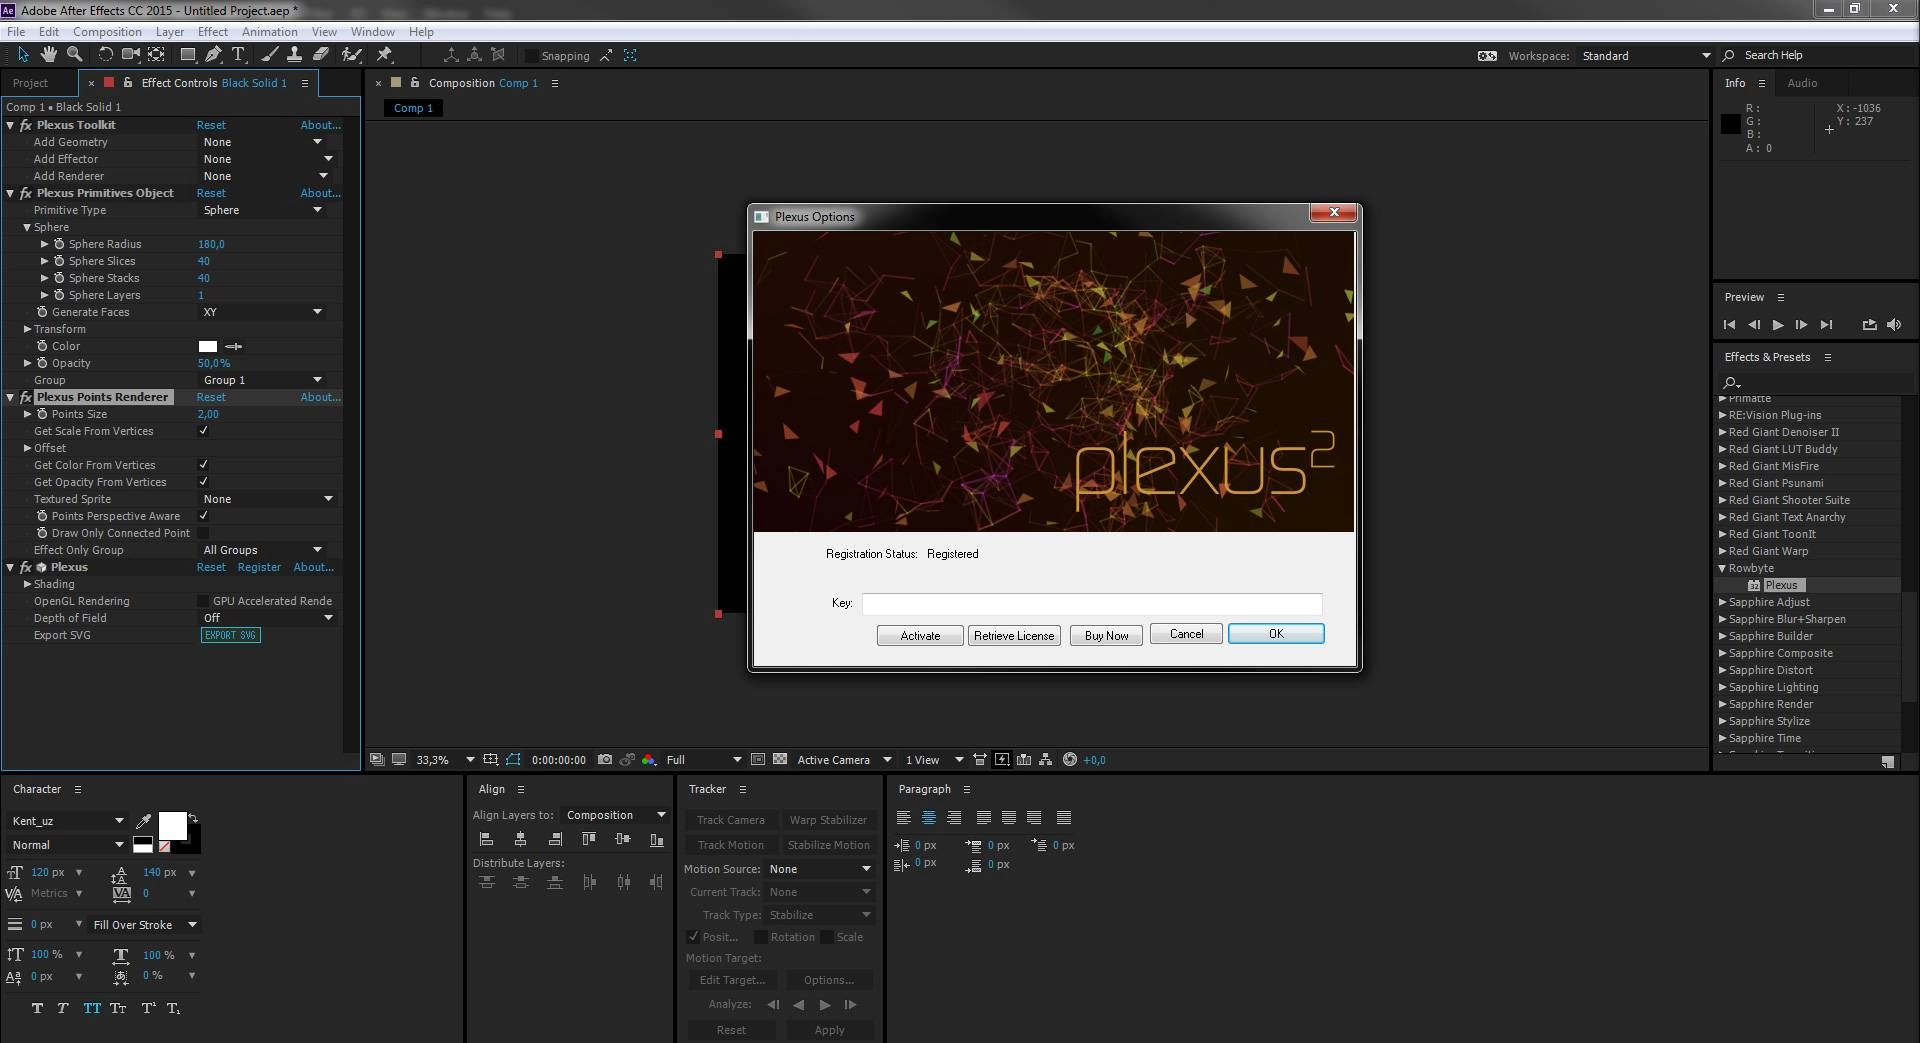Uncheck Get Opacity From Vertices
The height and width of the screenshot is (1043, 1920).
point(204,482)
